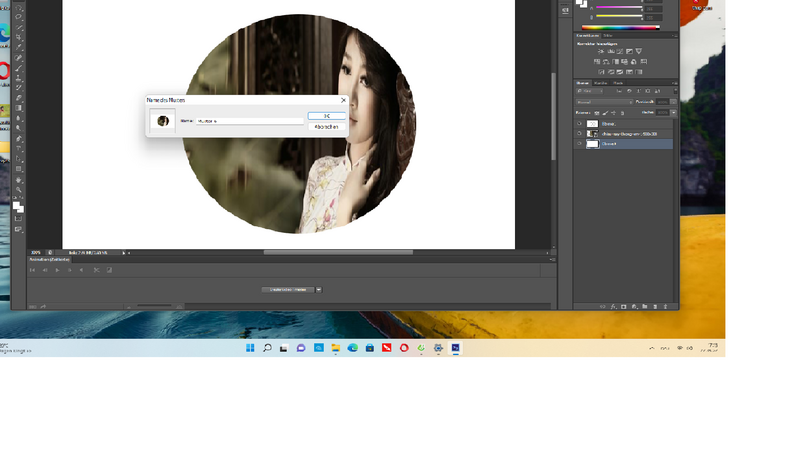Select the Hand tool
800x450 pixels.
19,180
